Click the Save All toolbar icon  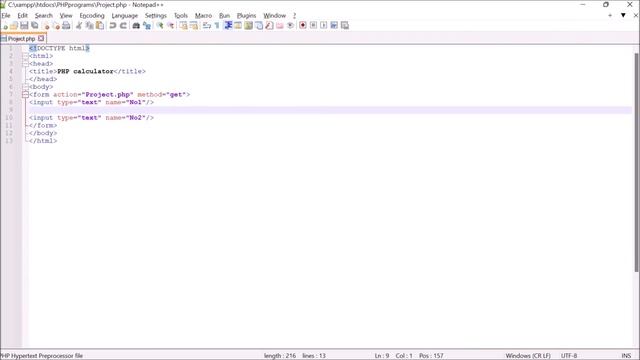tap(35, 26)
